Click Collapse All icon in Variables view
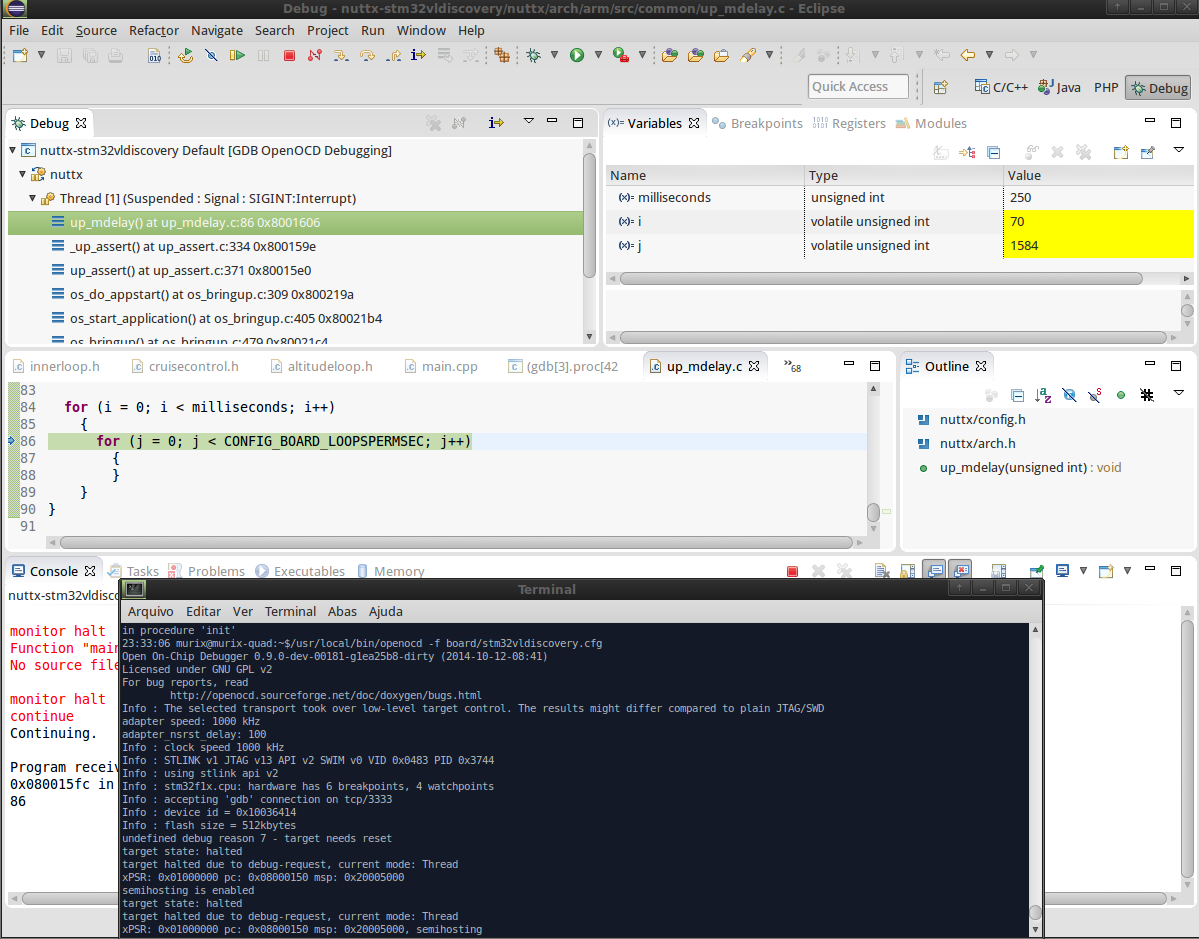Image resolution: width=1199 pixels, height=939 pixels. [993, 152]
